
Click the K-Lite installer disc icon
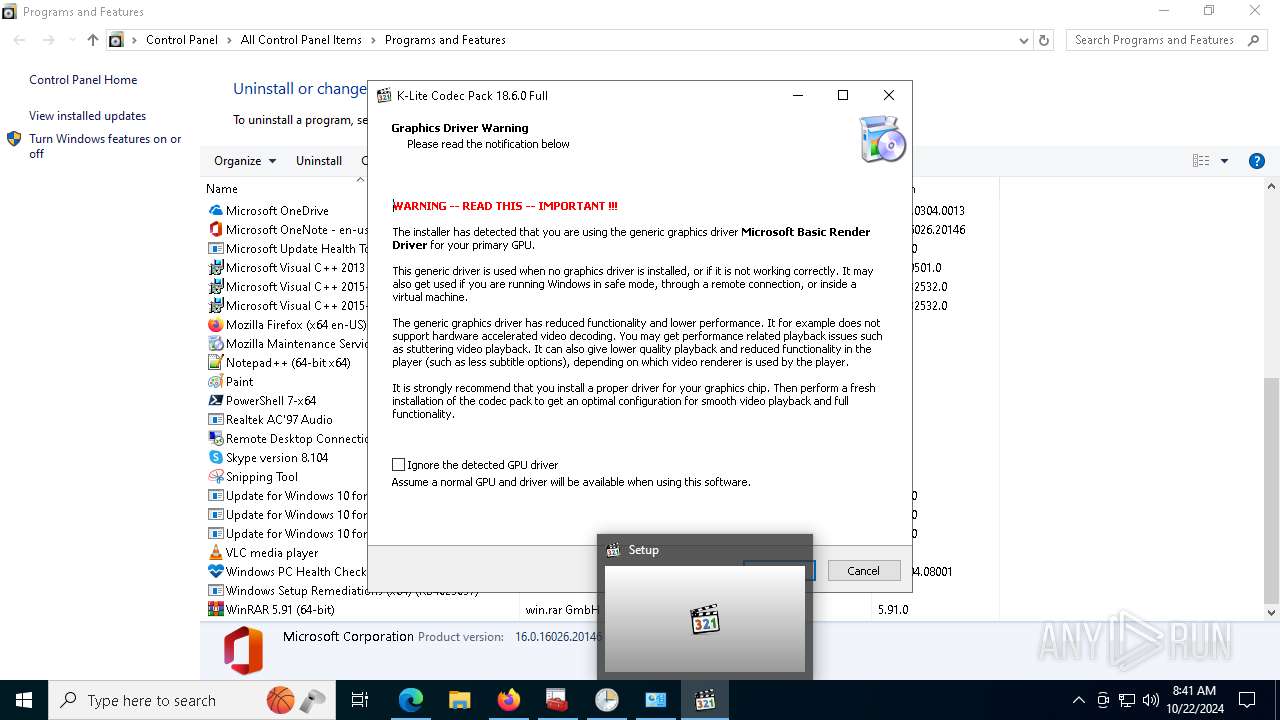[882, 139]
